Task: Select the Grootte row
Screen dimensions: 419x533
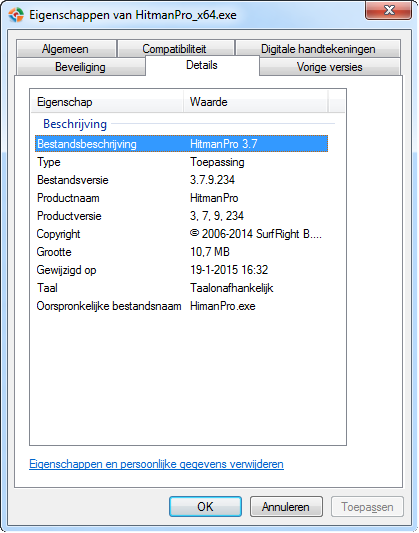Action: pyautogui.click(x=181, y=252)
